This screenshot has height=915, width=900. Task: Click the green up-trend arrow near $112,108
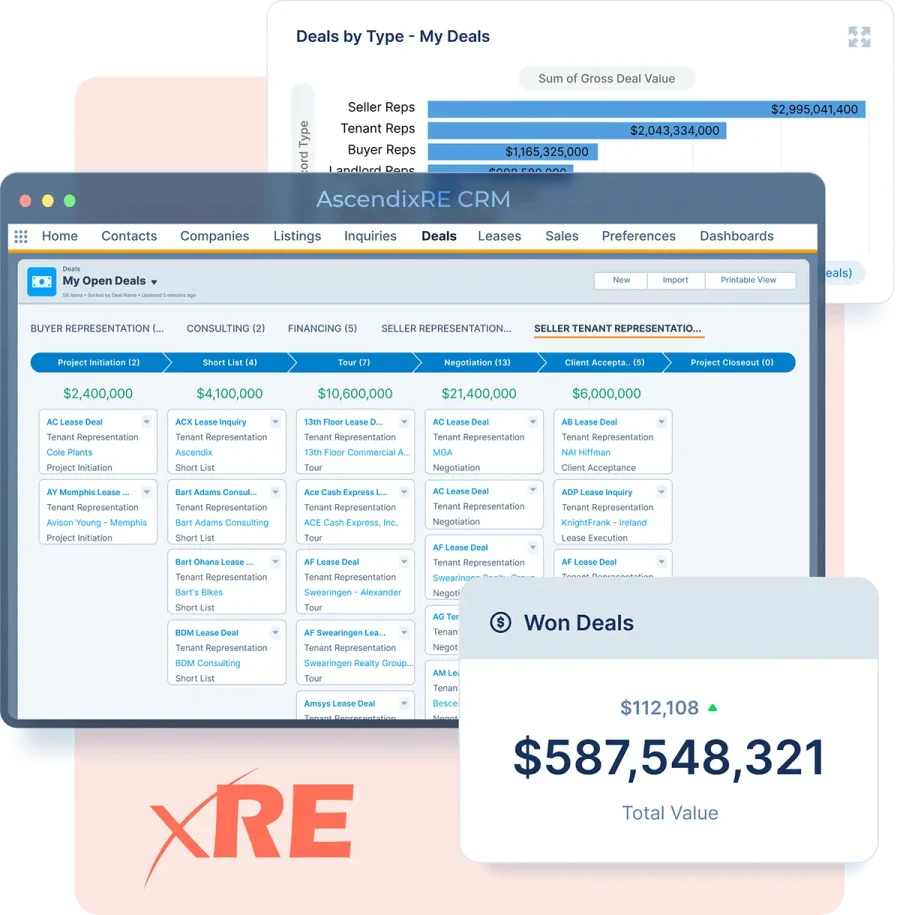tap(713, 708)
